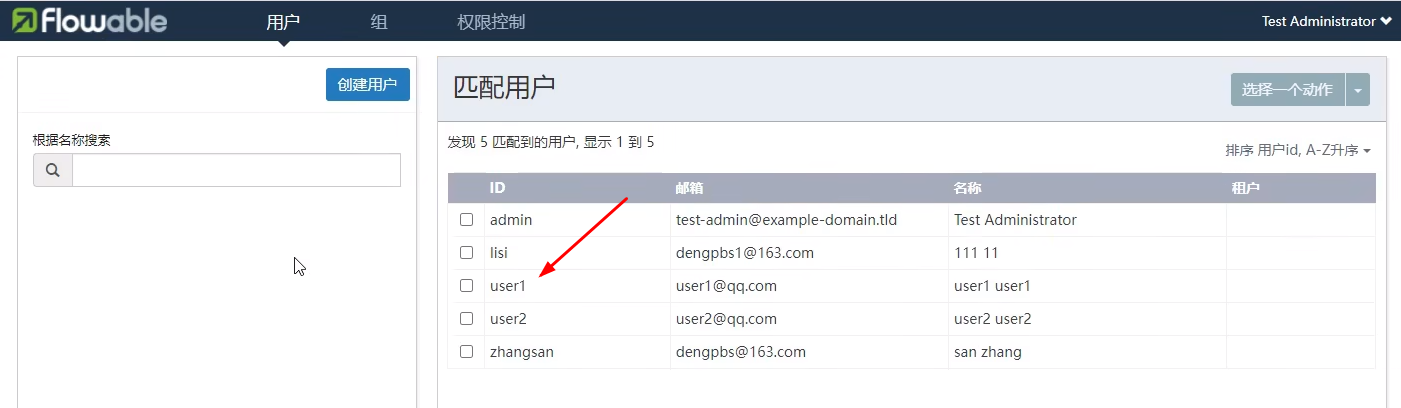Check the lisi user checkbox
The height and width of the screenshot is (408, 1401).
(x=466, y=253)
